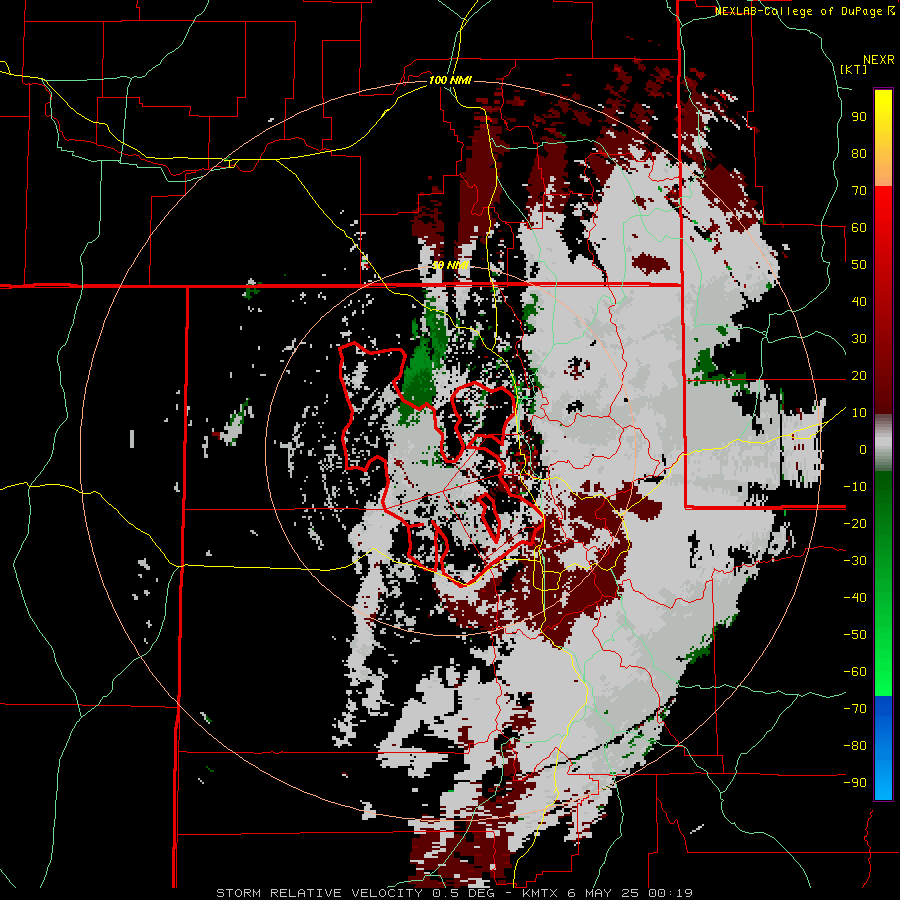Click the 50 NMI range ring label
Viewport: 900px width, 900px height.
(451, 265)
